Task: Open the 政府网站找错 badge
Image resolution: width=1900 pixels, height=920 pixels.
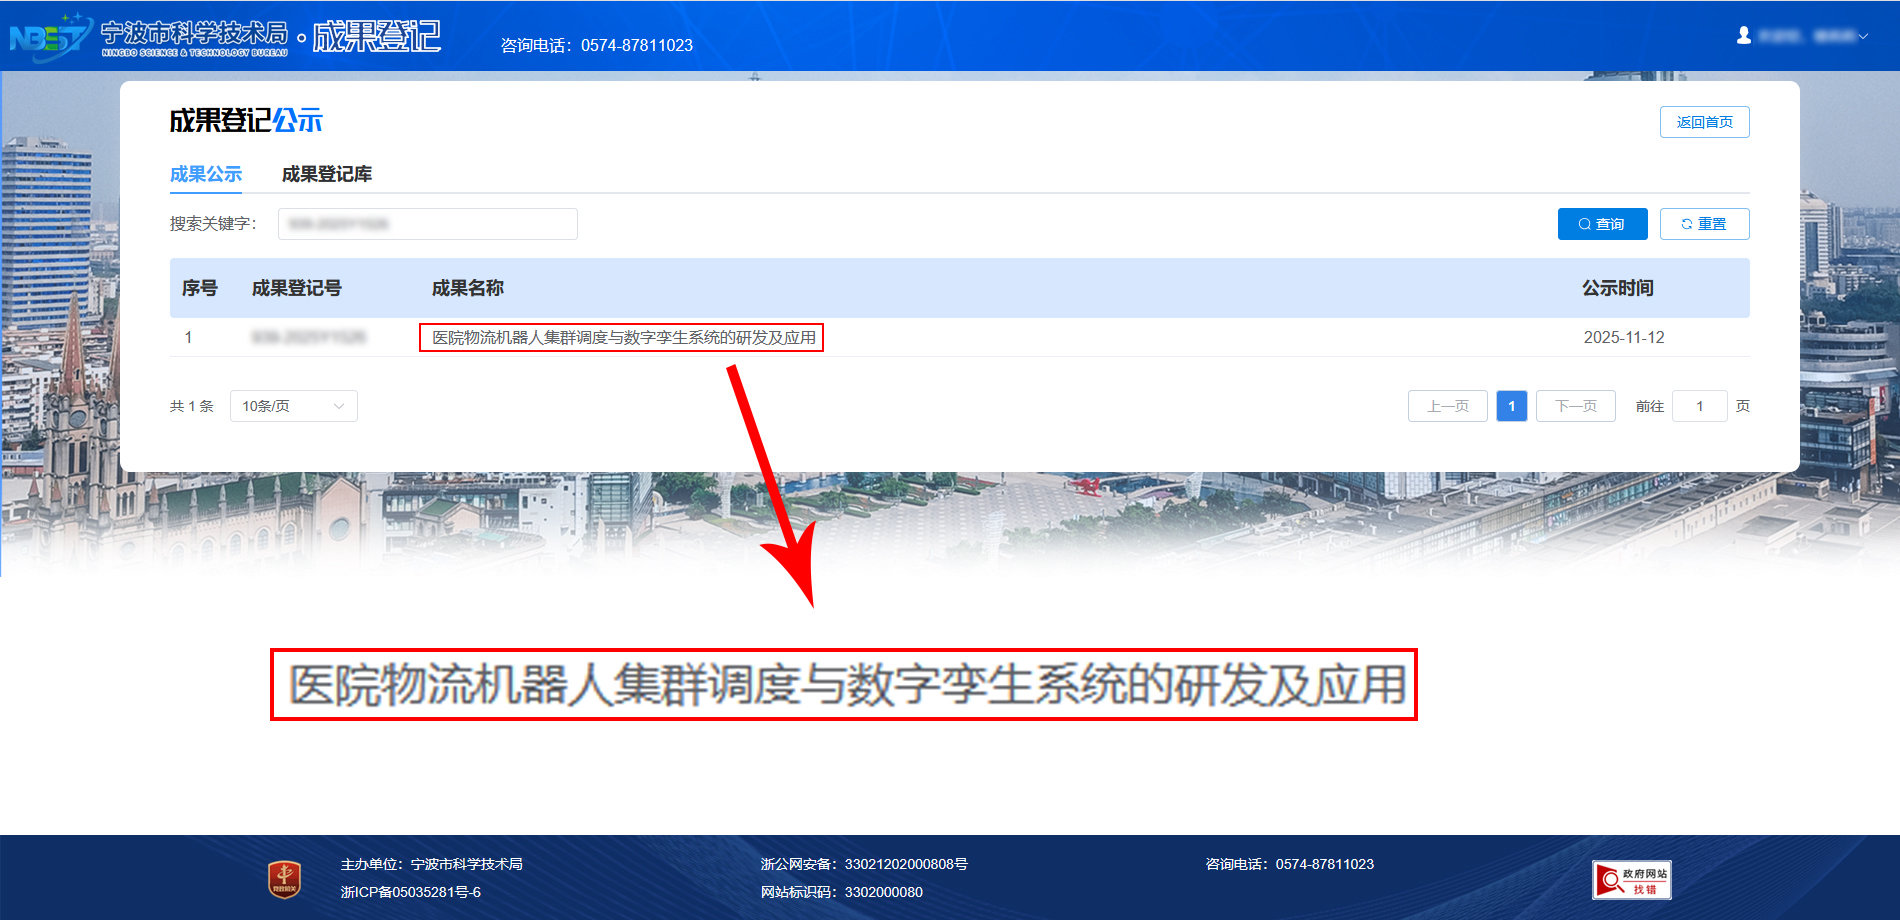Action: (x=1631, y=880)
